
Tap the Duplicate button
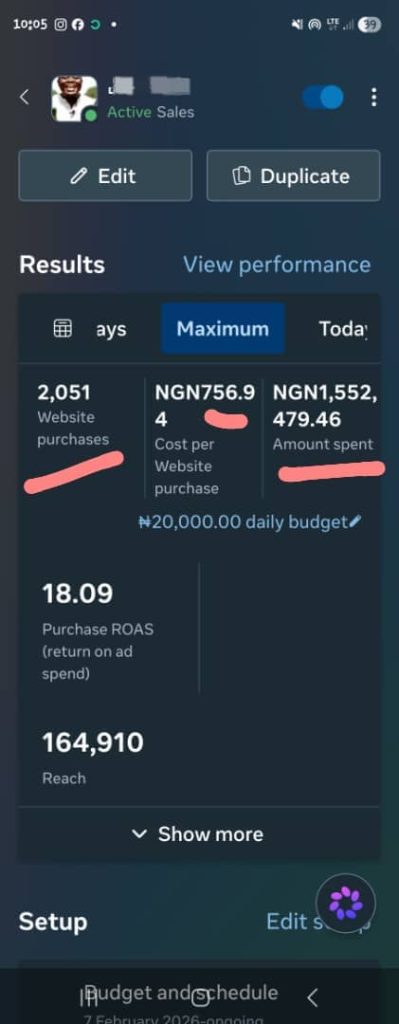[x=293, y=176]
